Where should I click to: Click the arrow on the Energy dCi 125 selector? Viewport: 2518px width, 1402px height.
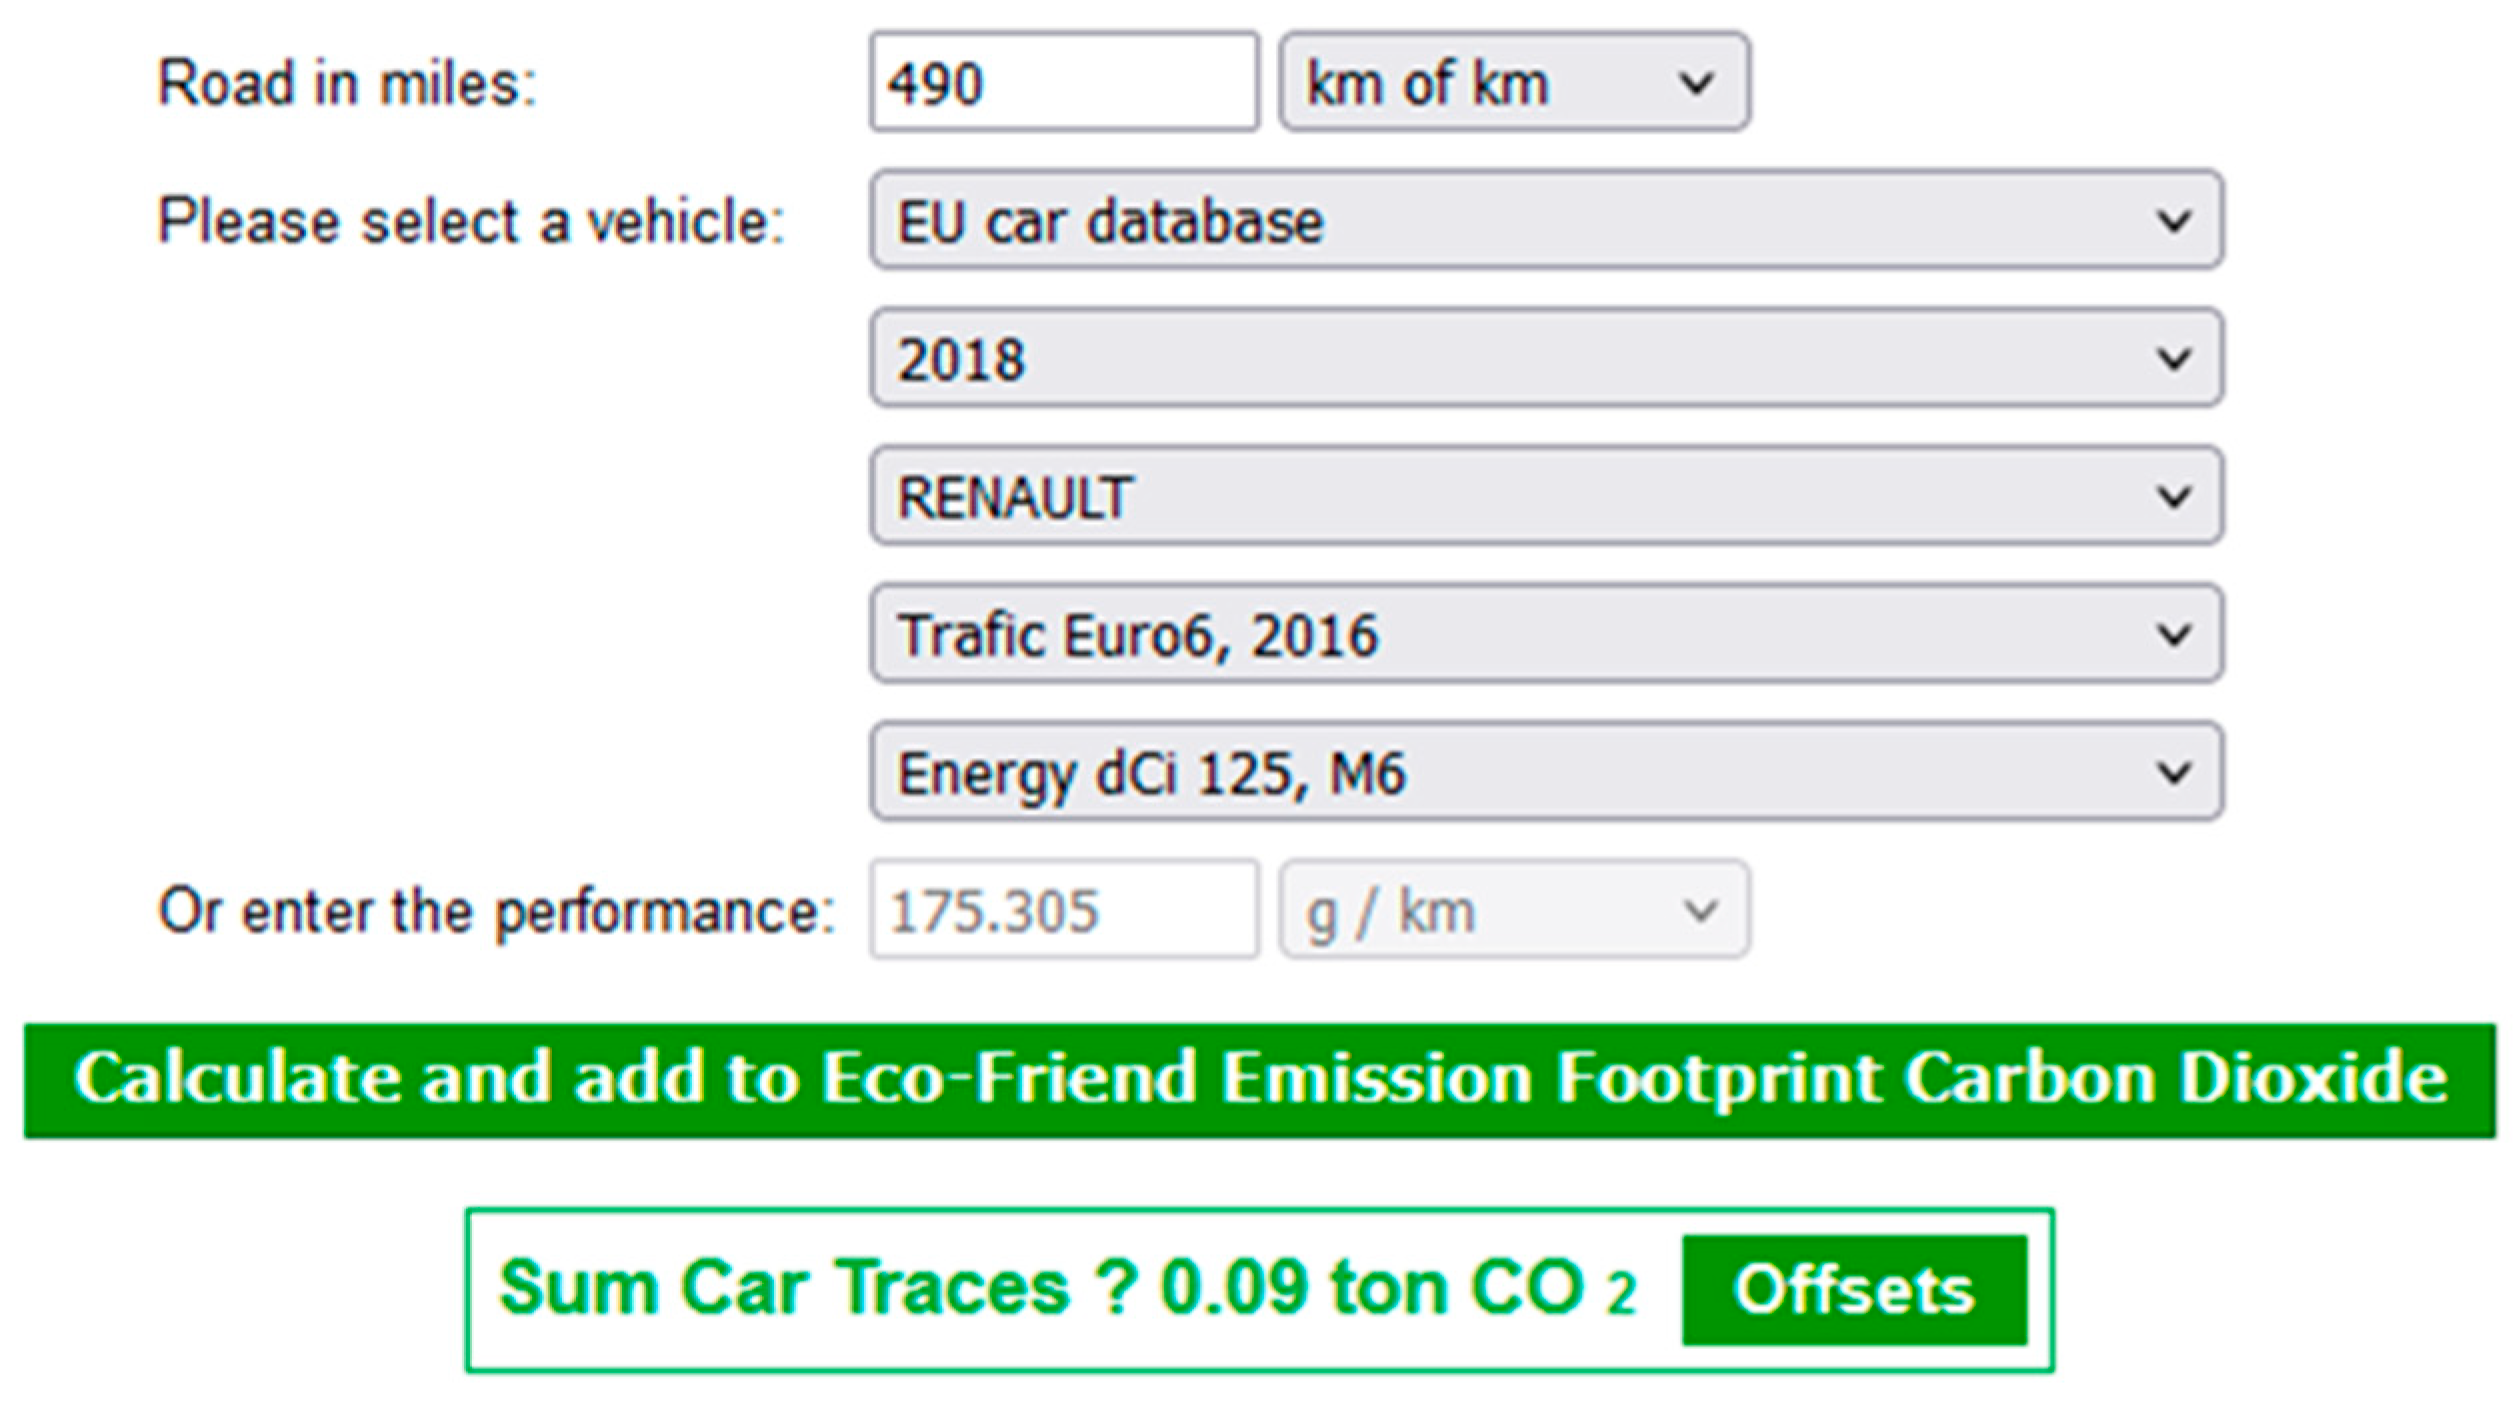pyautogui.click(x=2173, y=773)
